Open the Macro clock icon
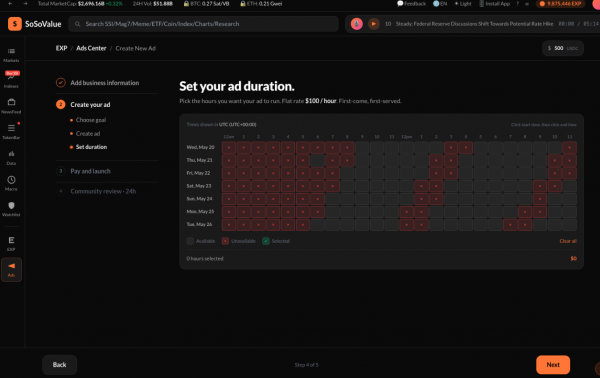This screenshot has height=378, width=600. click(11, 180)
